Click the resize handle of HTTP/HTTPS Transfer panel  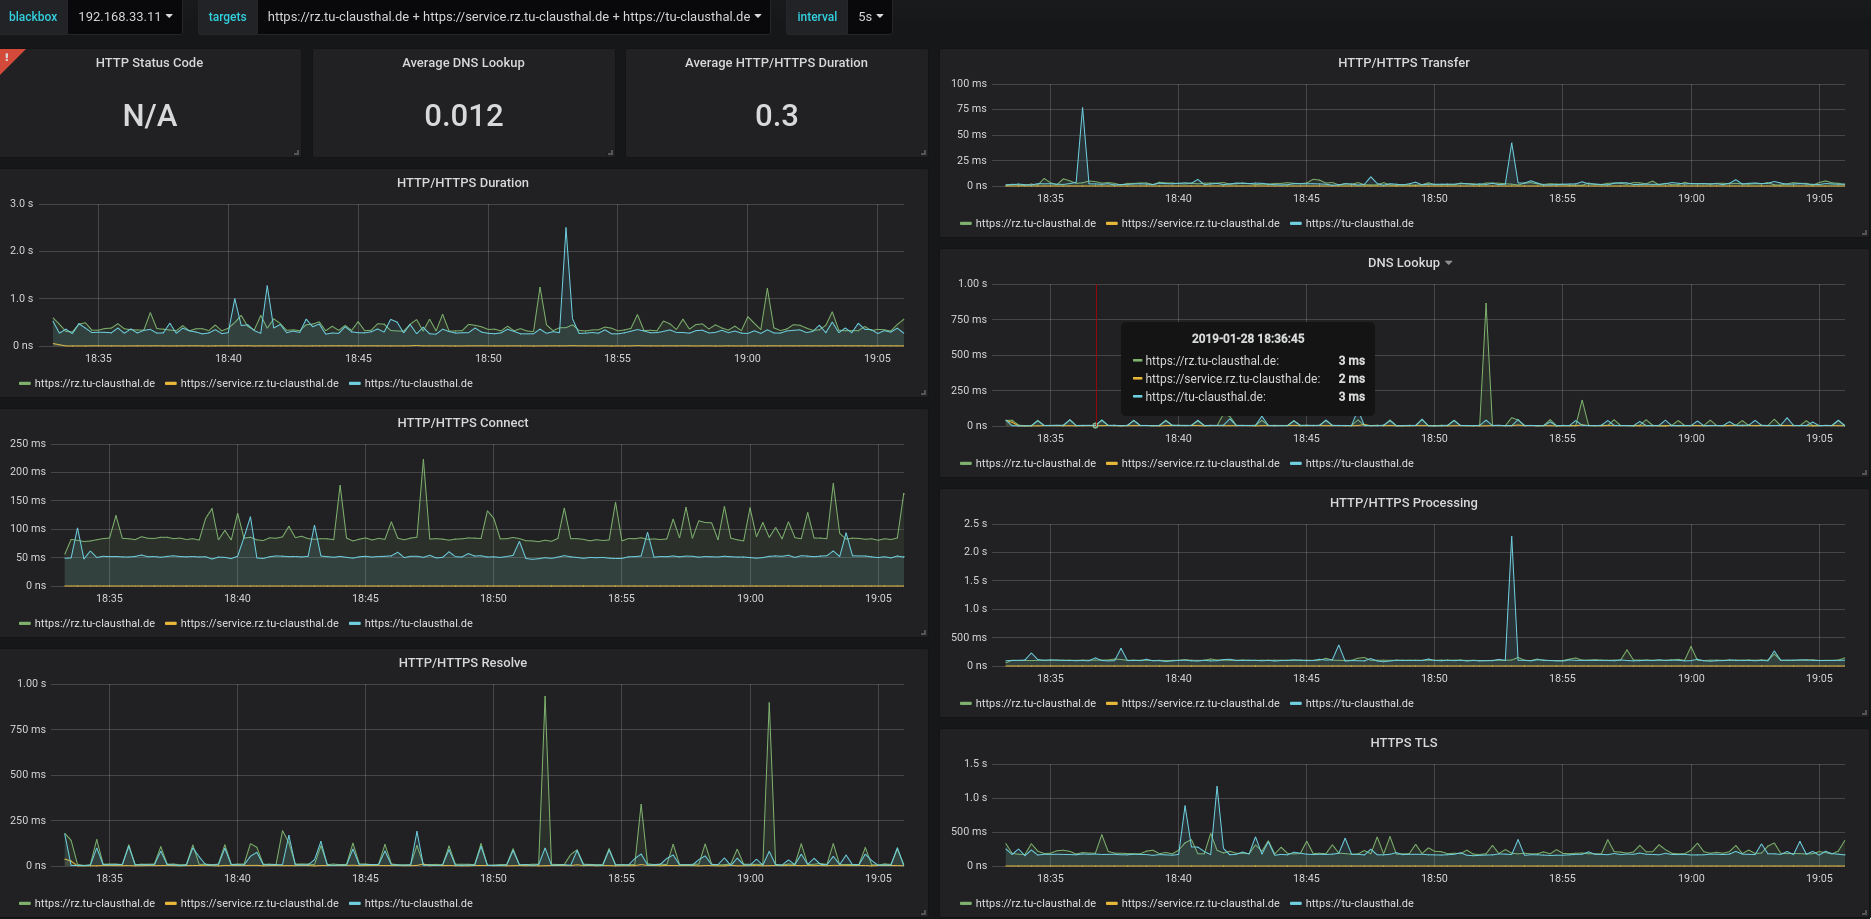point(1864,233)
